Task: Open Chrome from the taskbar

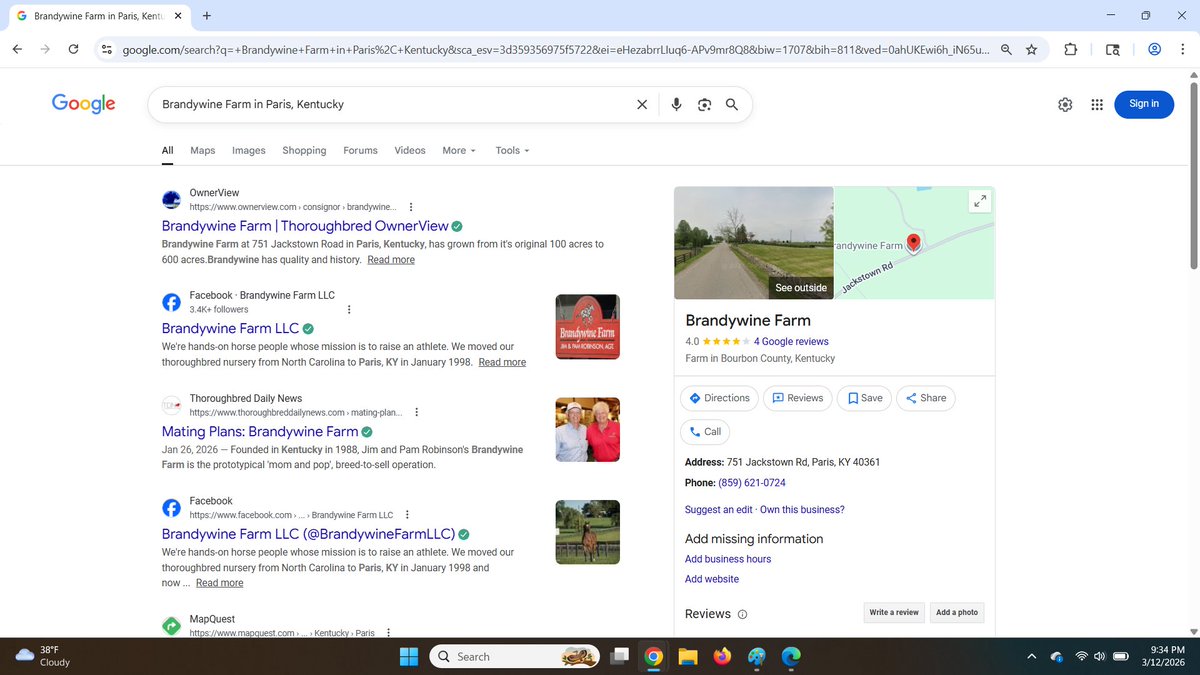Action: (653, 656)
